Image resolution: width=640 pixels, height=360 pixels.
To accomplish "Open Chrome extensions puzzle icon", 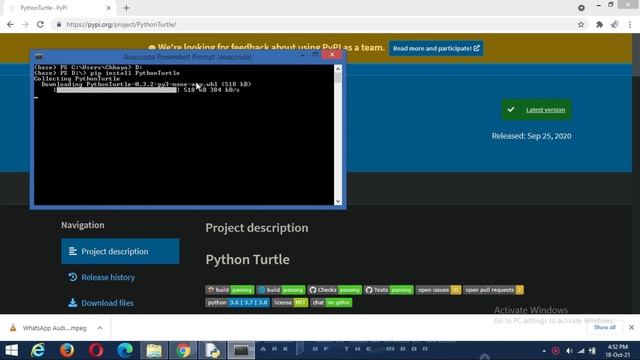I will (x=599, y=24).
